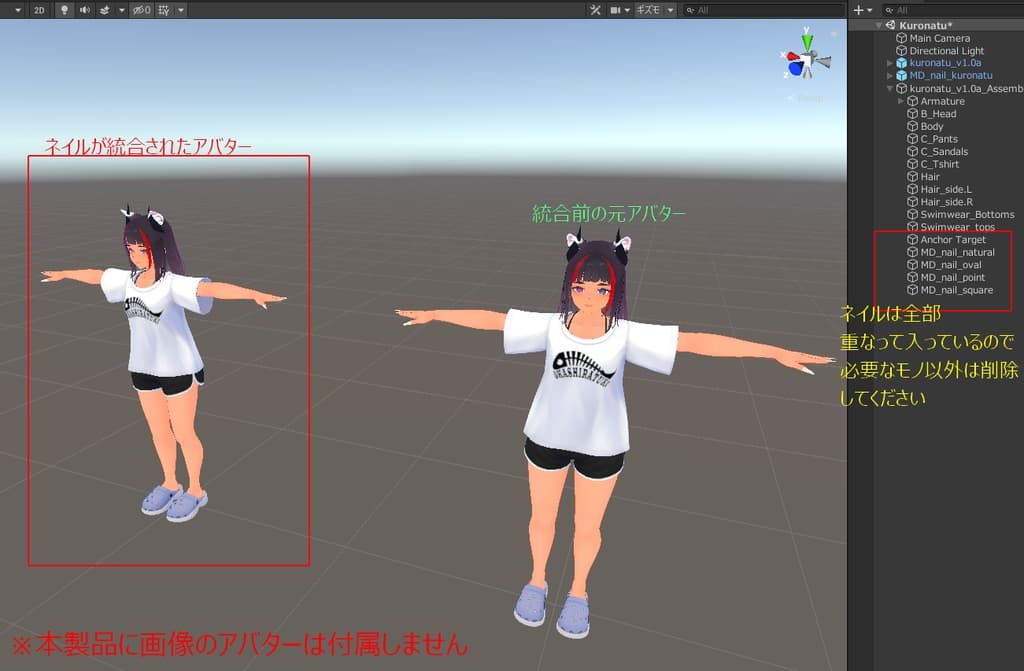Toggle scene audio speaker button

pos(85,10)
